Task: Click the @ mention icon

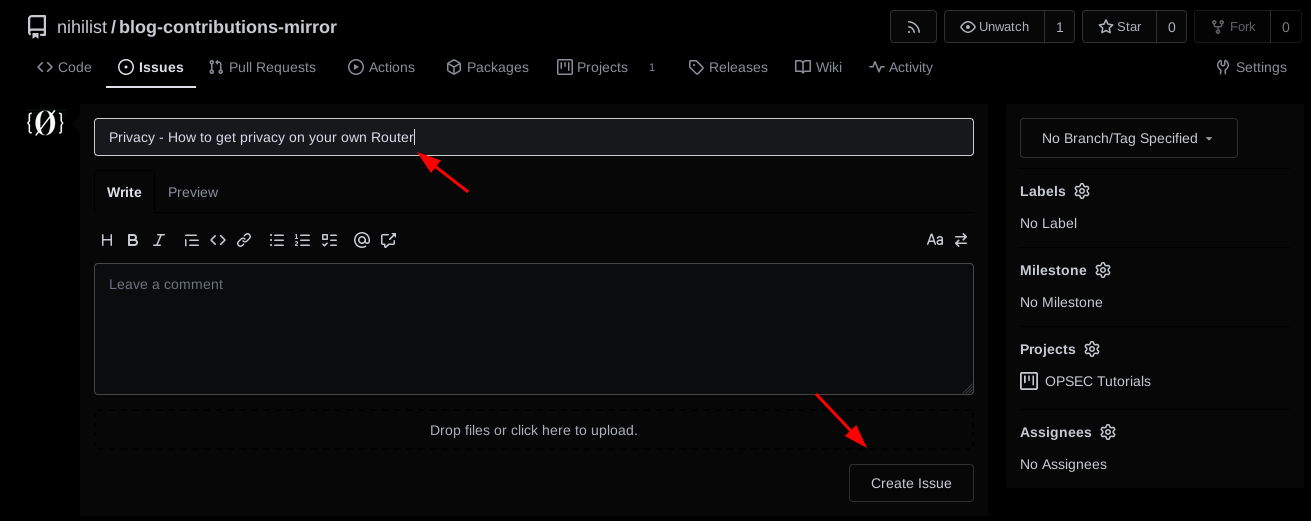Action: 362,240
